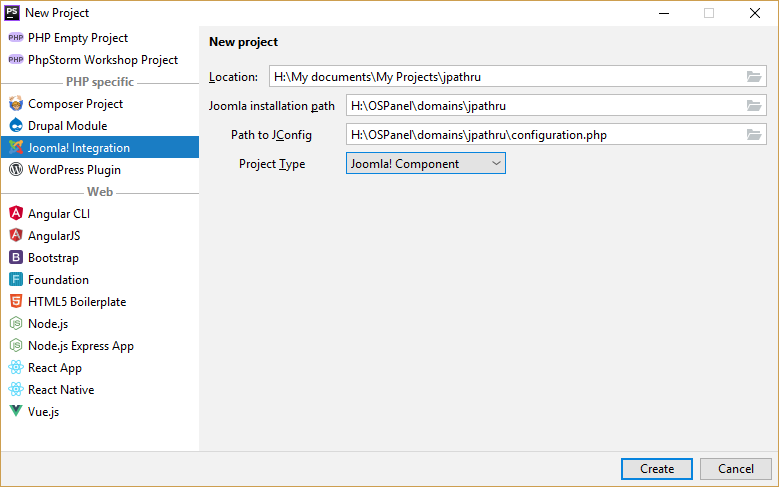Click the AngularJS shield icon
The image size is (779, 487).
pos(16,235)
